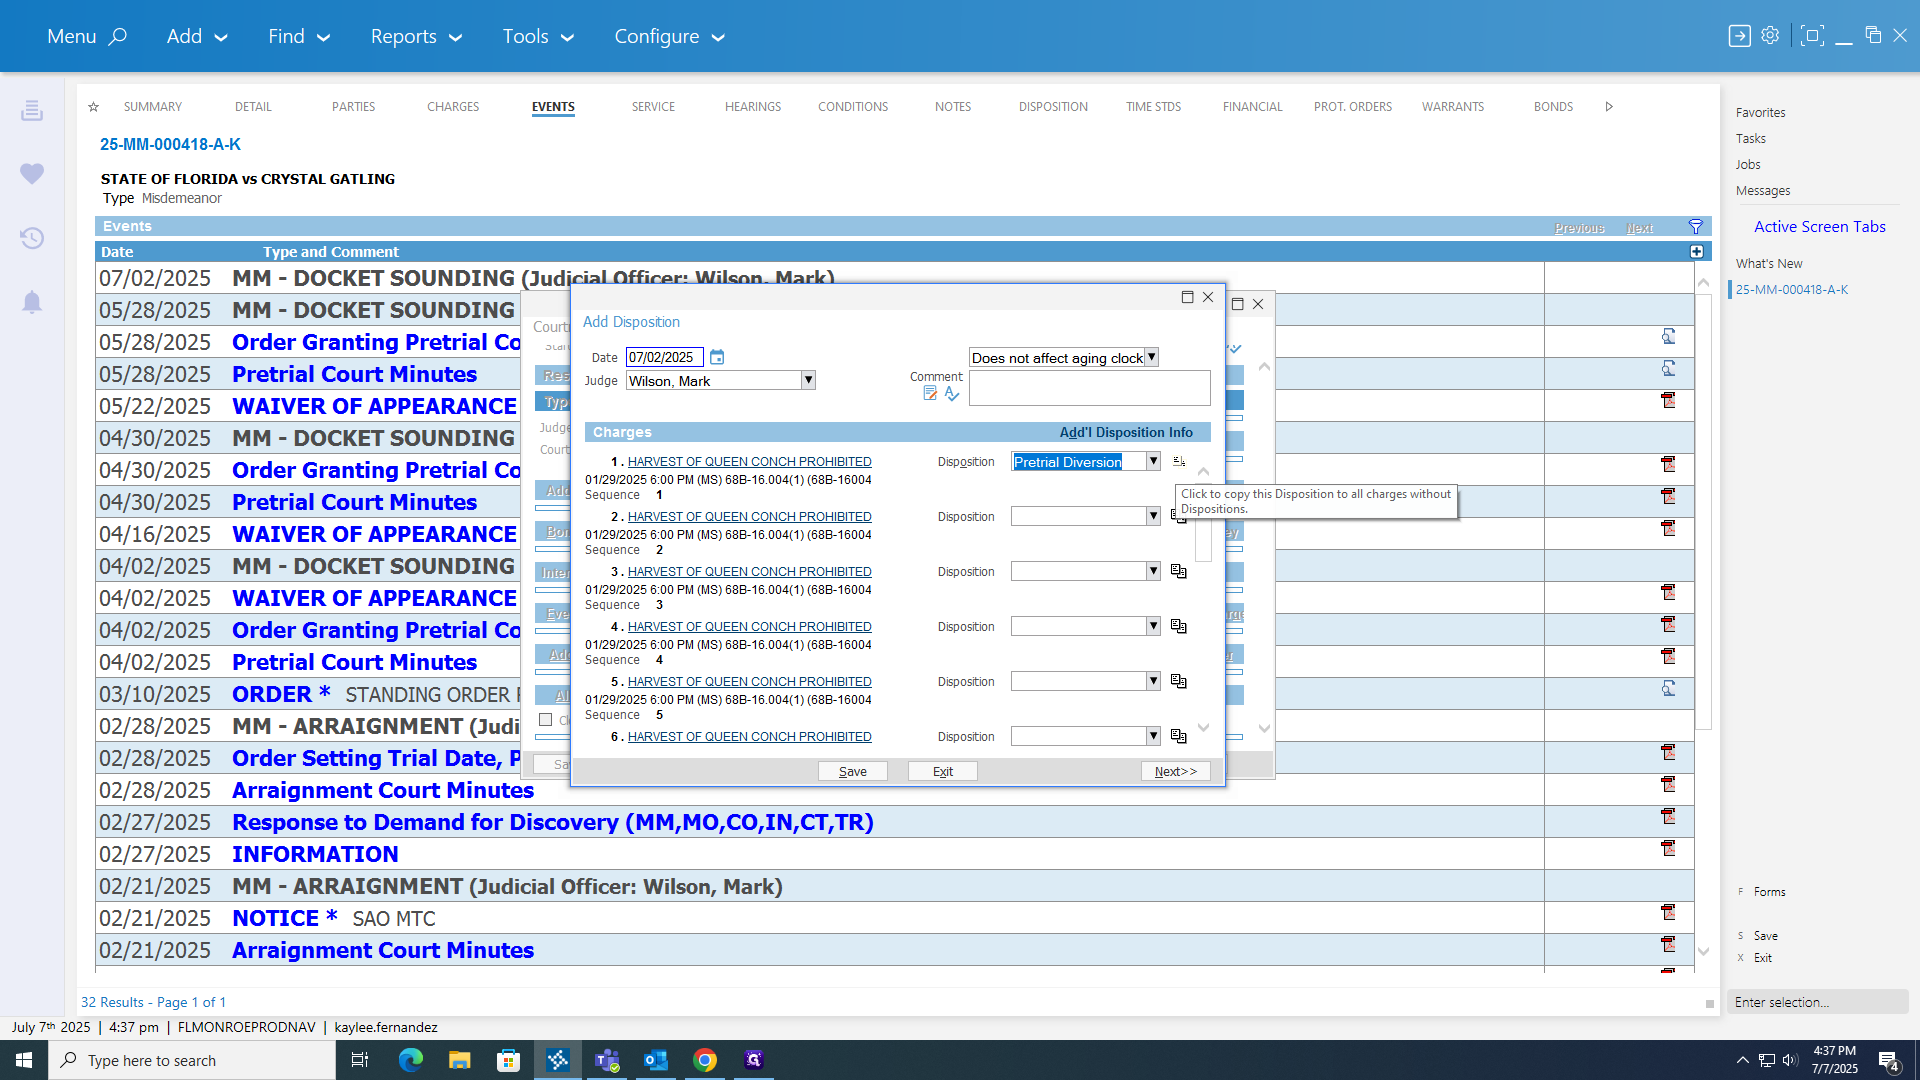Expand more tabs arrow after BONDS
Viewport: 1920px width, 1080px height.
point(1609,107)
